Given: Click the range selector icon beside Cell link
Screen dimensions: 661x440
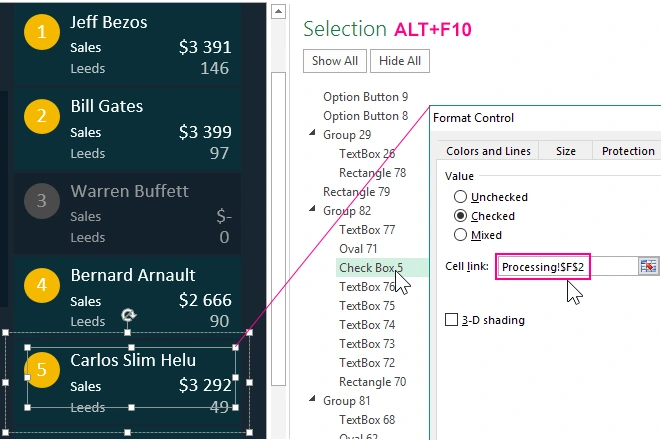Looking at the screenshot, I should 648,266.
